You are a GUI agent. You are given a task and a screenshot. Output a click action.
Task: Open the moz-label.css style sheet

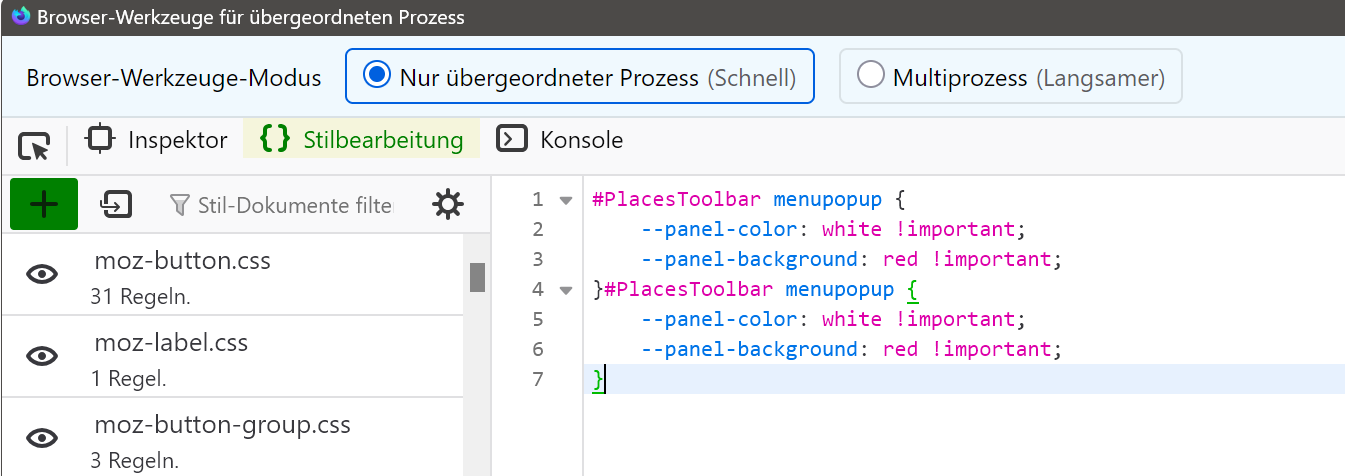click(x=171, y=343)
